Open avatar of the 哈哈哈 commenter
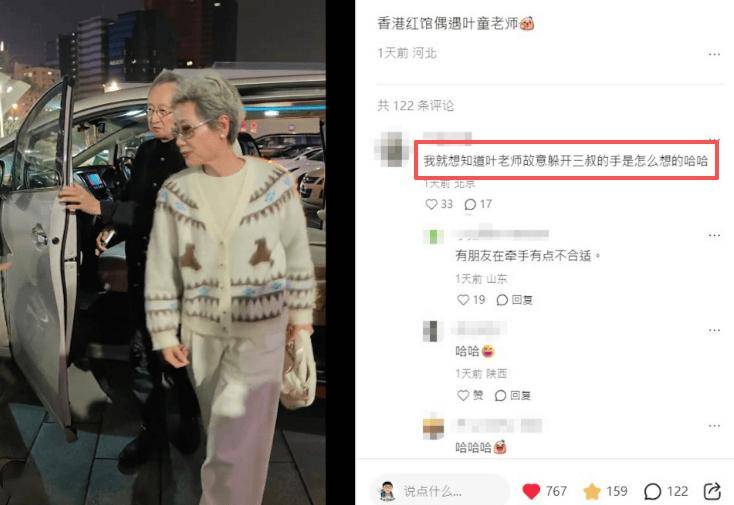 433,427
